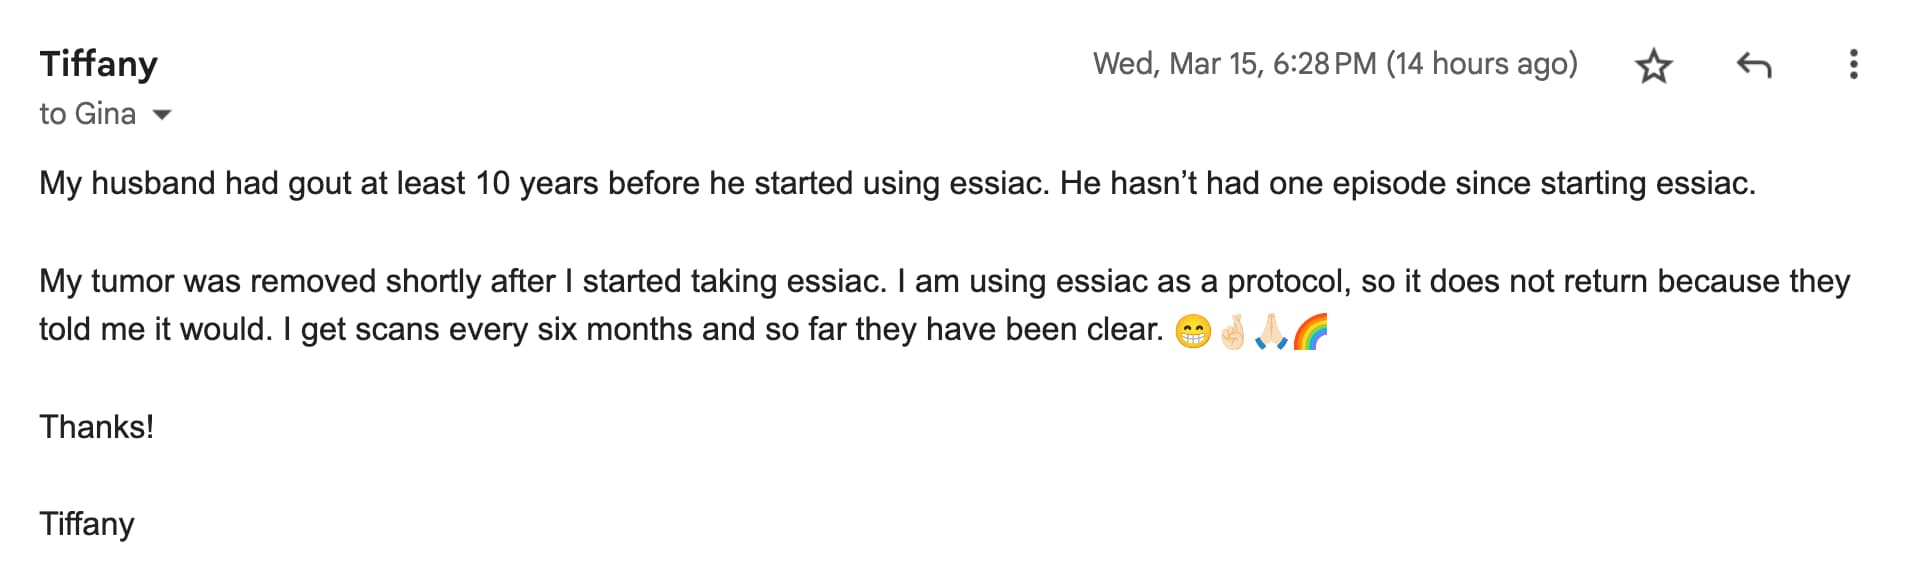
Task: Click the "to Gina" recipient text
Action: (87, 114)
